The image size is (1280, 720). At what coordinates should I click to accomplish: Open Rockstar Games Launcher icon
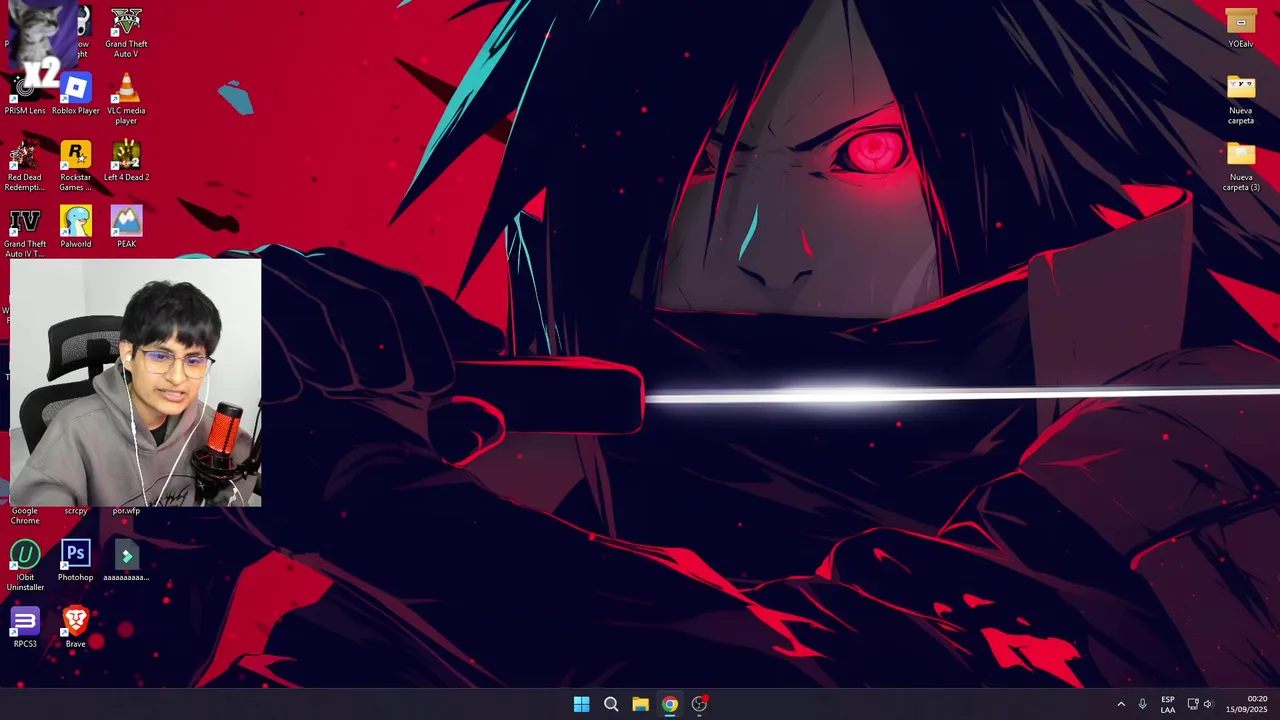click(x=75, y=165)
